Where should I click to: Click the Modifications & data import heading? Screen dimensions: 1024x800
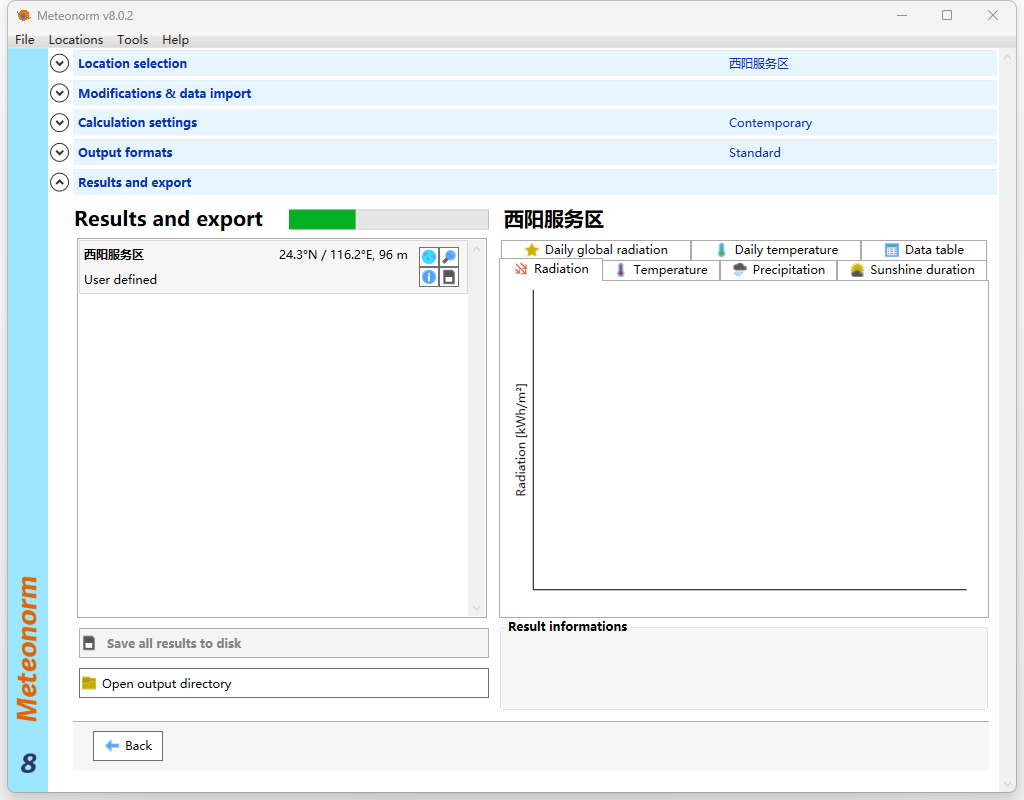tap(165, 93)
